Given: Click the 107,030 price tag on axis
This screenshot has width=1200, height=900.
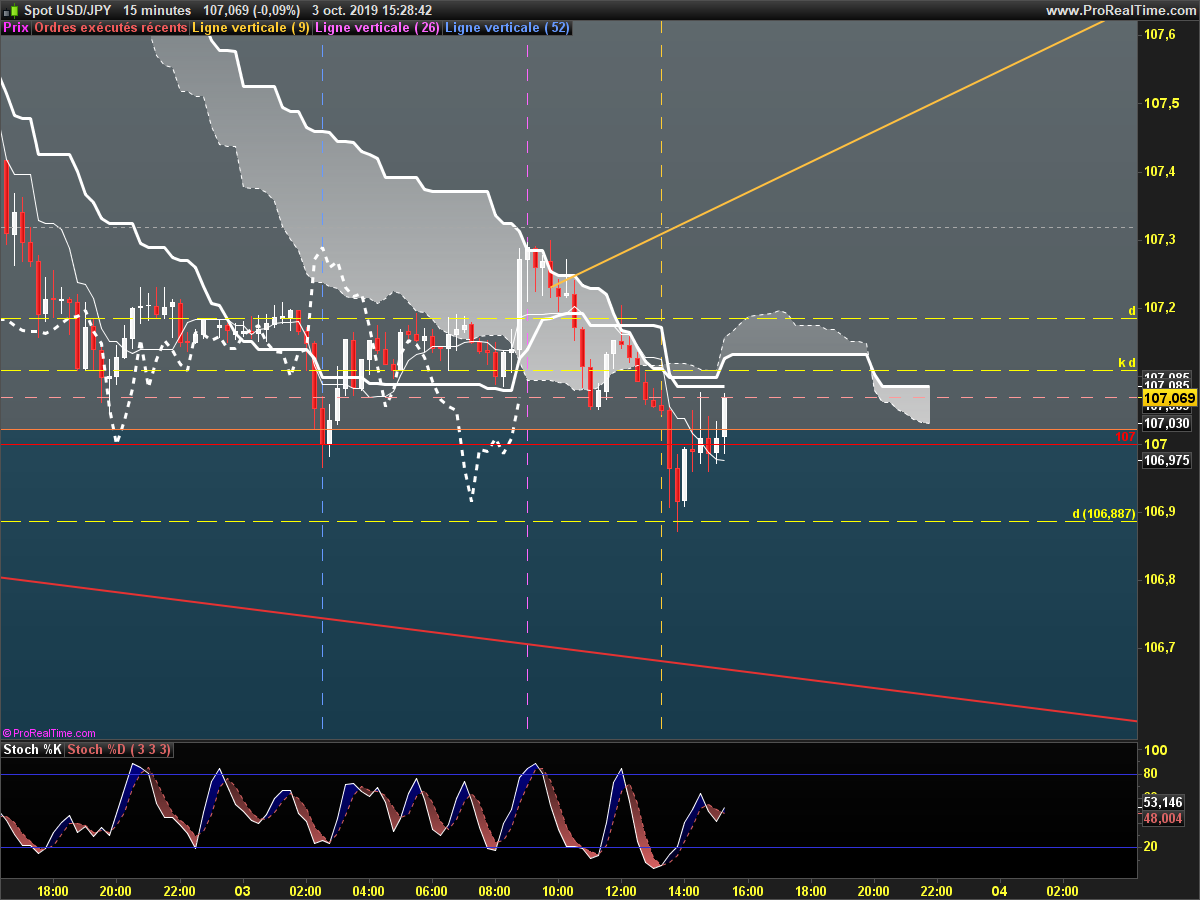Looking at the screenshot, I should tap(1166, 423).
